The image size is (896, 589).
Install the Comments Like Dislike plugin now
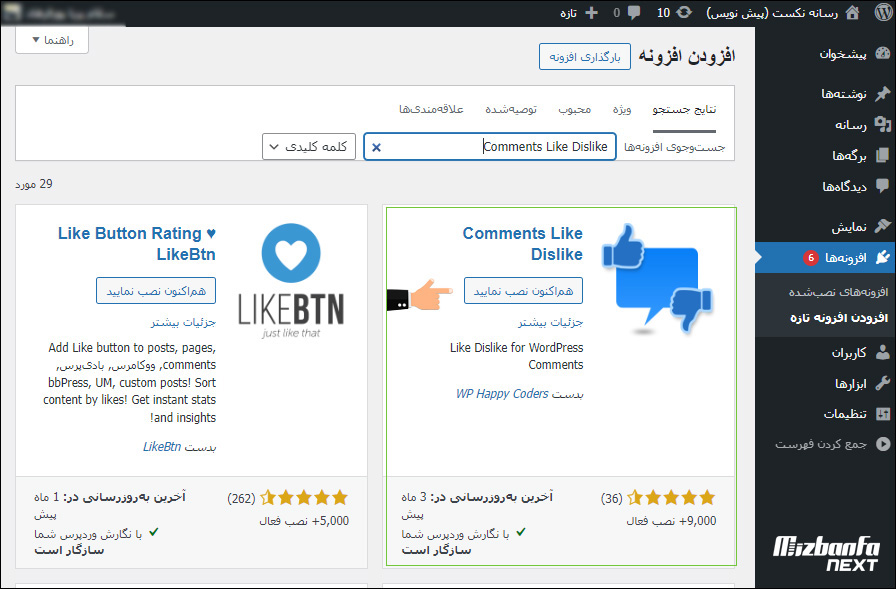(523, 291)
